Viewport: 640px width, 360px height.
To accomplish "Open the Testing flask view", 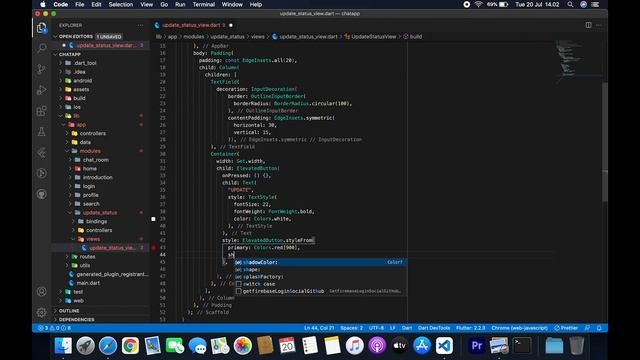I will [x=42, y=131].
